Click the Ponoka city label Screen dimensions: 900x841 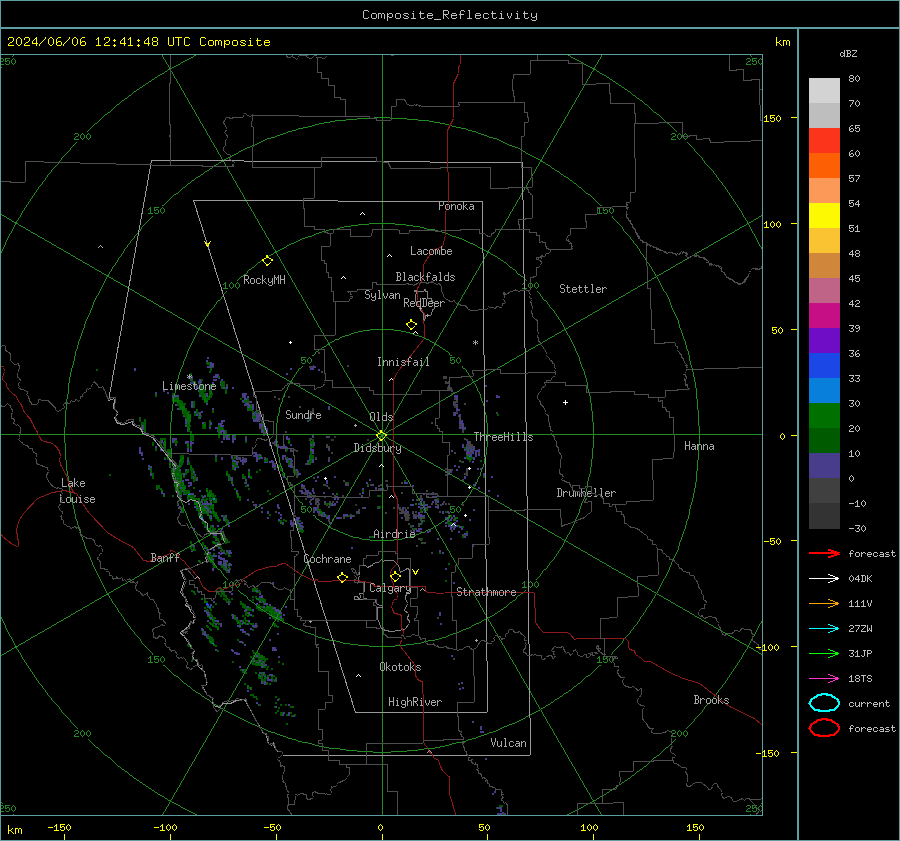pos(456,206)
